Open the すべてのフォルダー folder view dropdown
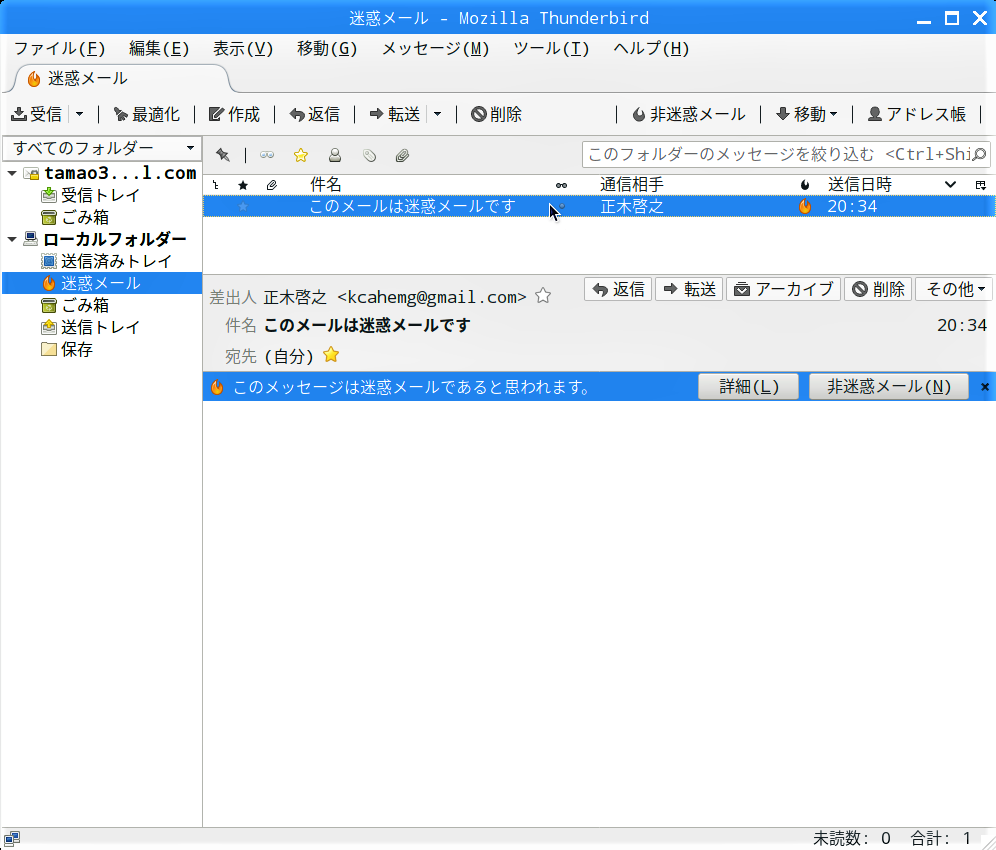The height and width of the screenshot is (850, 996). pyautogui.click(x=102, y=148)
